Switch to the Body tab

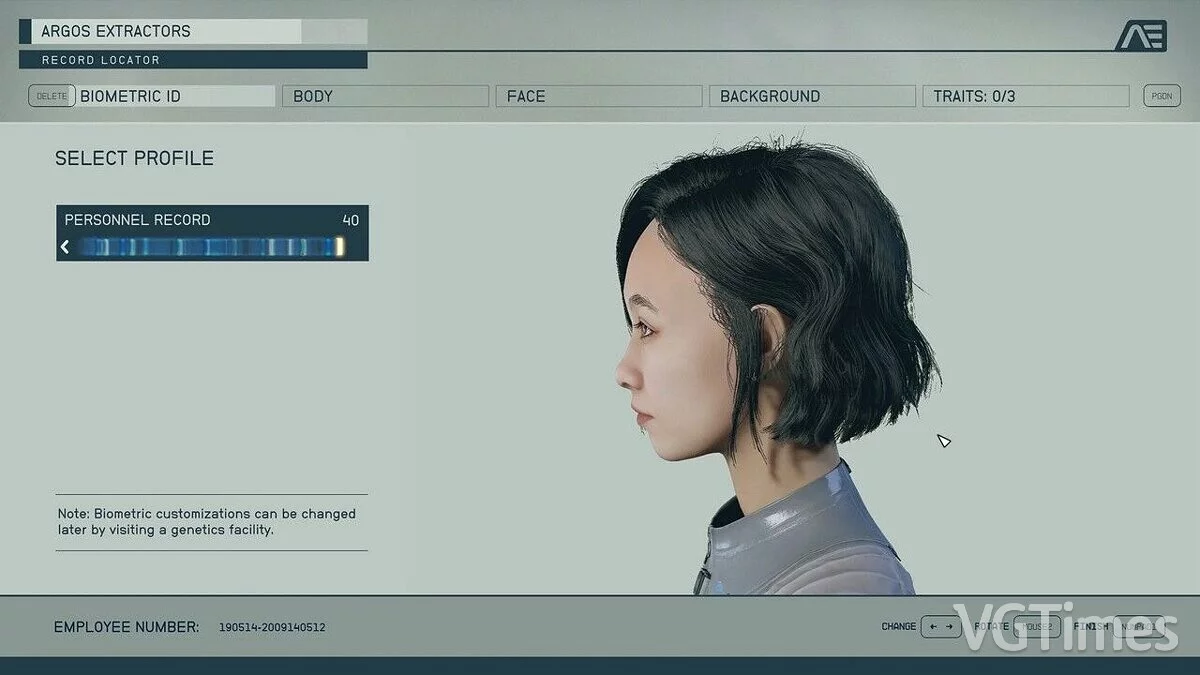pyautogui.click(x=385, y=96)
